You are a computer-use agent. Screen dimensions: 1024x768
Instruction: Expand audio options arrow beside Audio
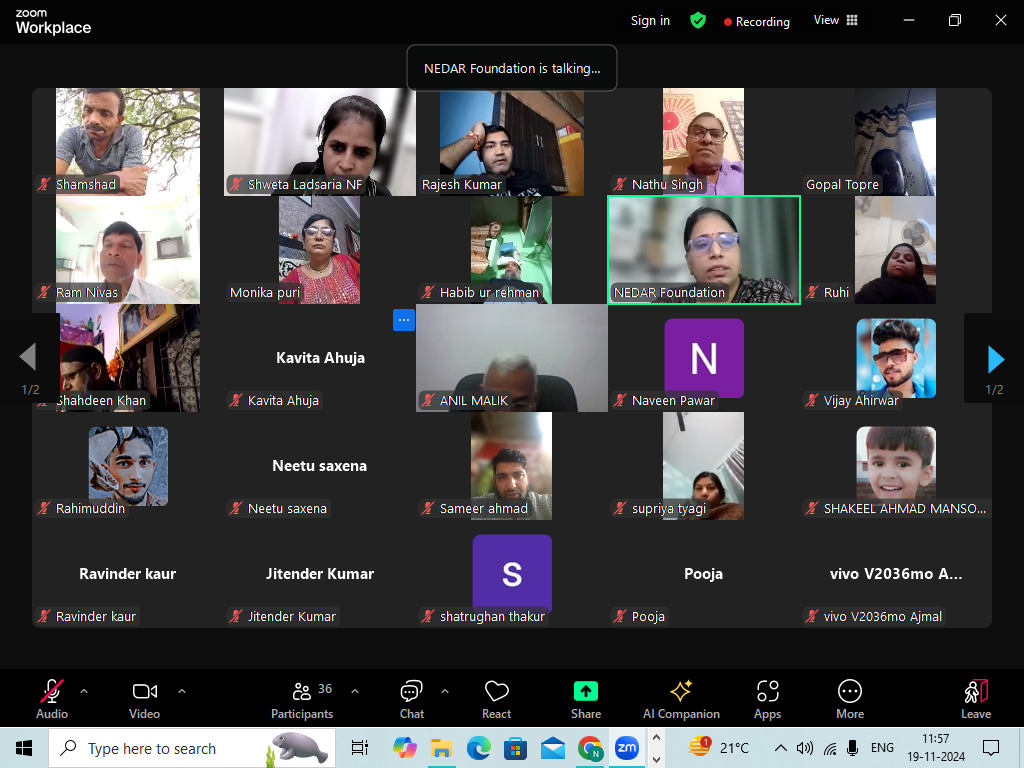(x=84, y=691)
